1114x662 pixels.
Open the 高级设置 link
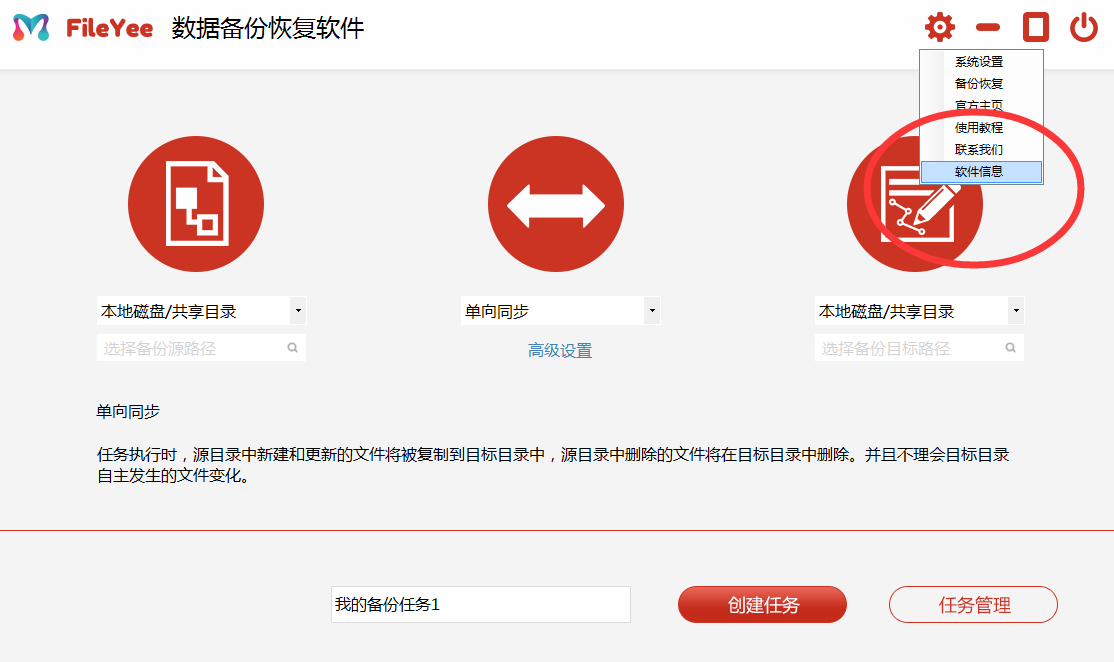[560, 351]
